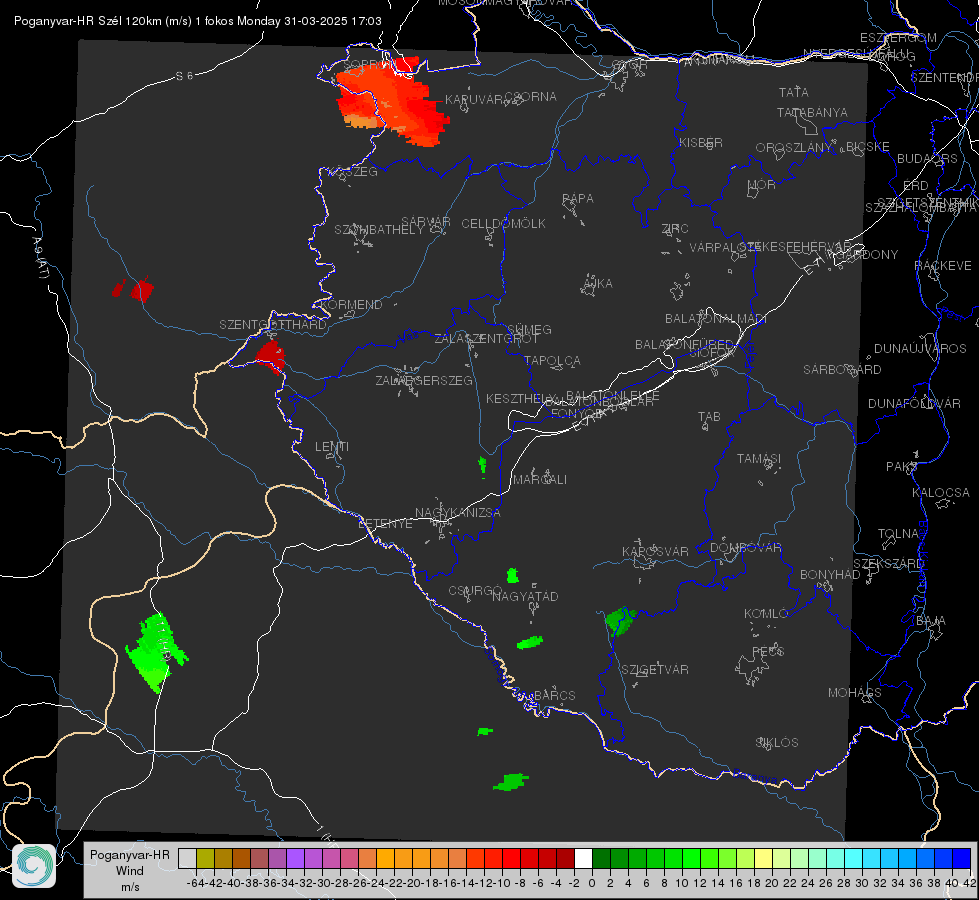Click the pale yellow swatch in the legend

tap(763, 858)
